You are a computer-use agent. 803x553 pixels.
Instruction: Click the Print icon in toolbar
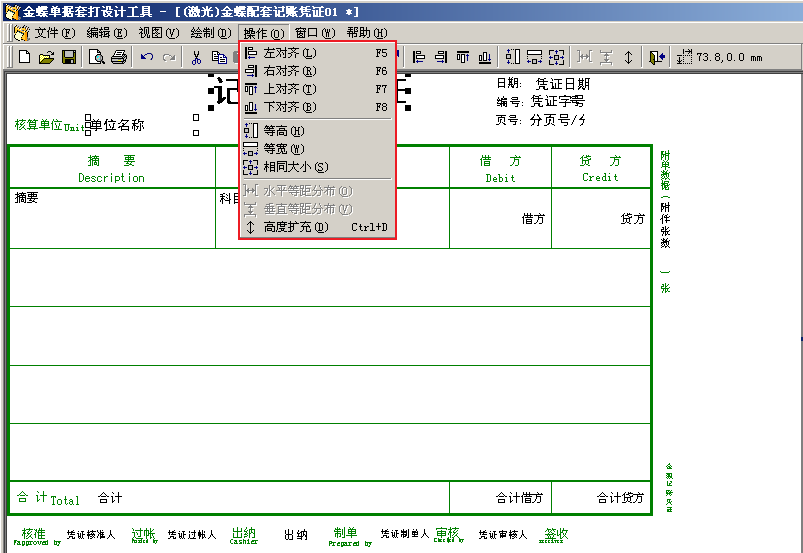(119, 57)
